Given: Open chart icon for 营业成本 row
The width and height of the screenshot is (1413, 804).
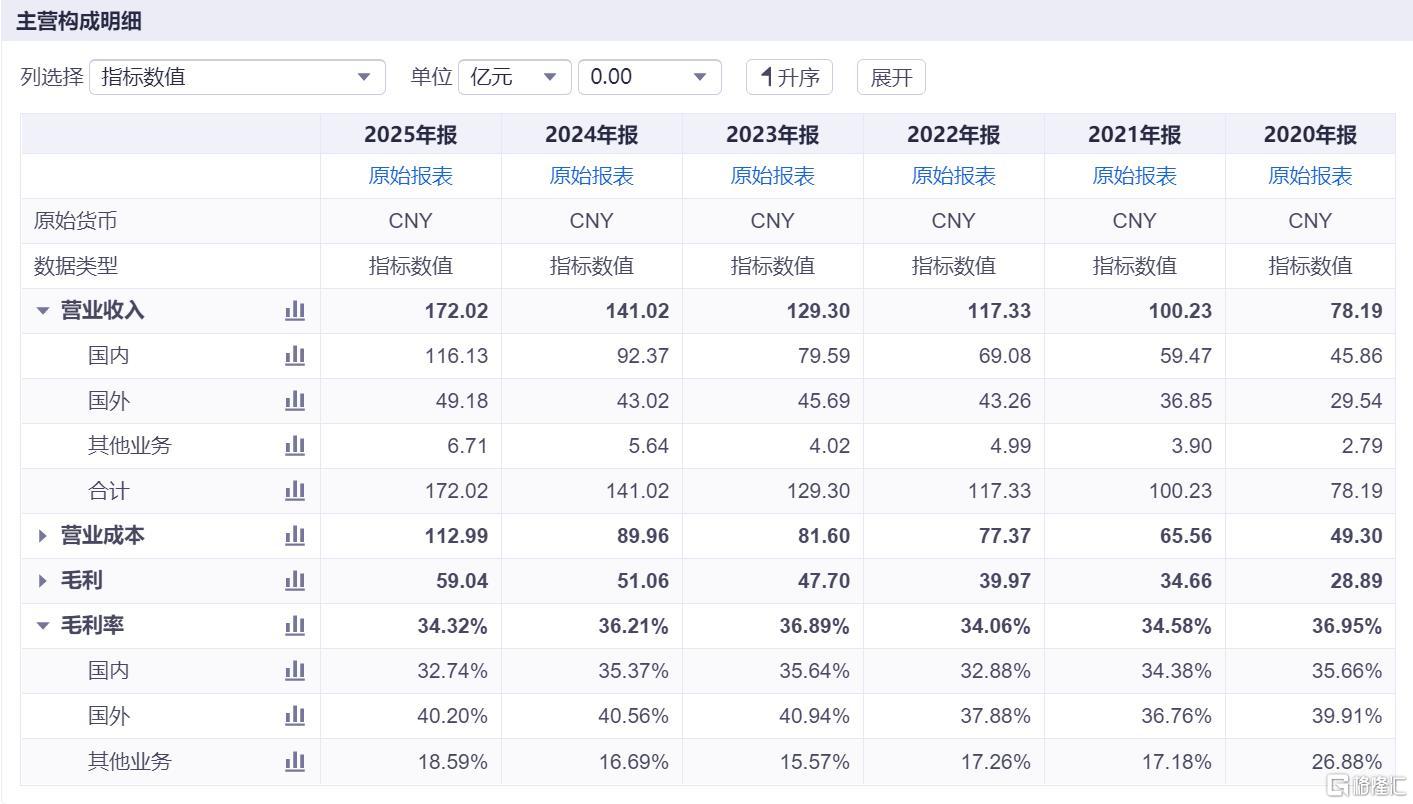Looking at the screenshot, I should click(294, 535).
